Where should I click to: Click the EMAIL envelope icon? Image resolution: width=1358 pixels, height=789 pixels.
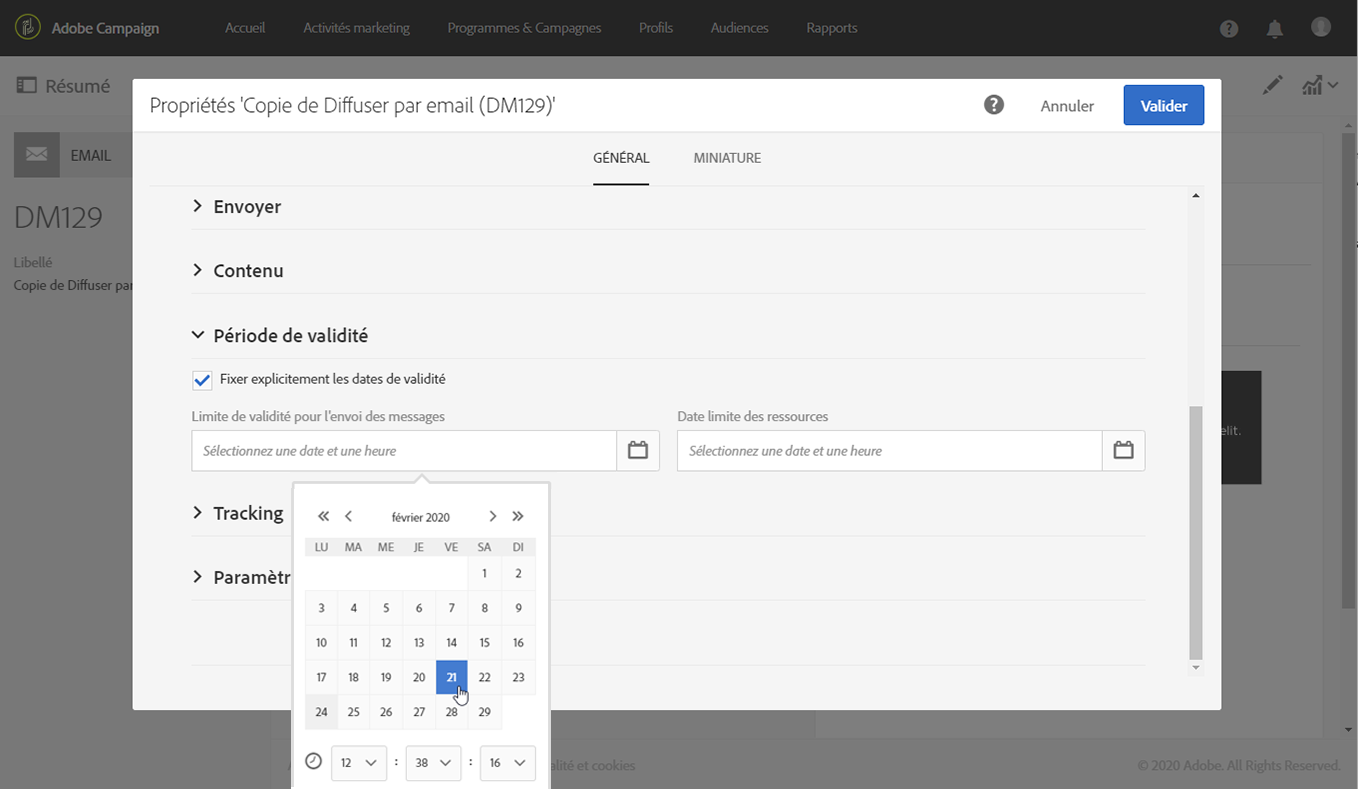(x=37, y=155)
